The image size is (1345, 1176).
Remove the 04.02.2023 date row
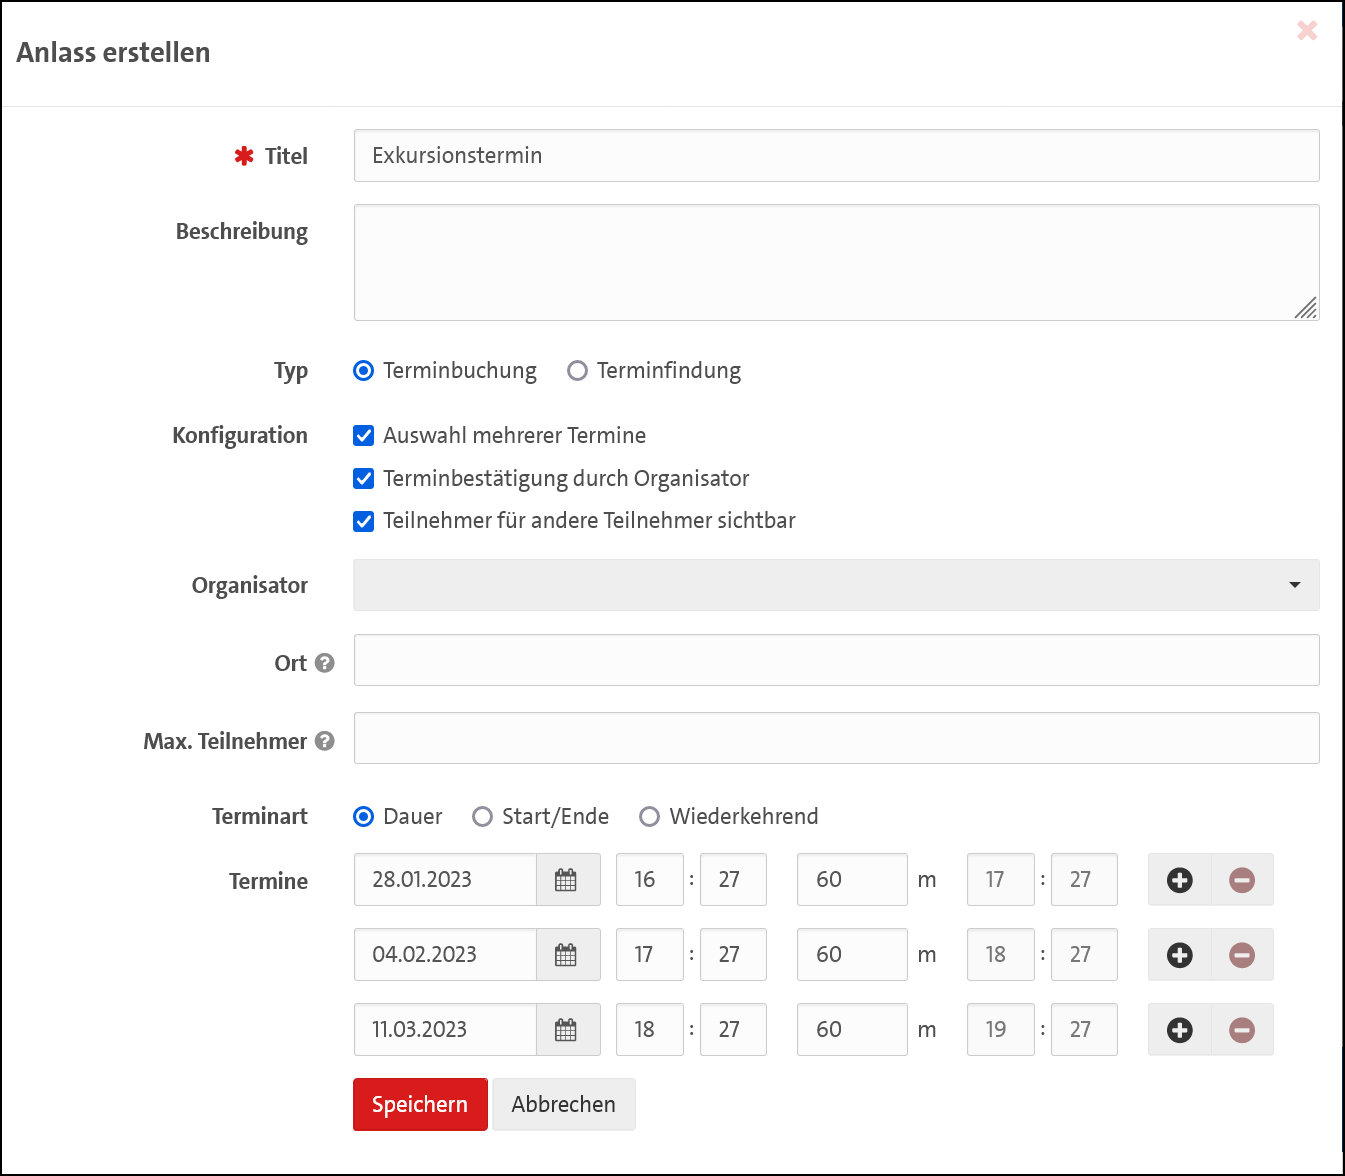(x=1242, y=955)
